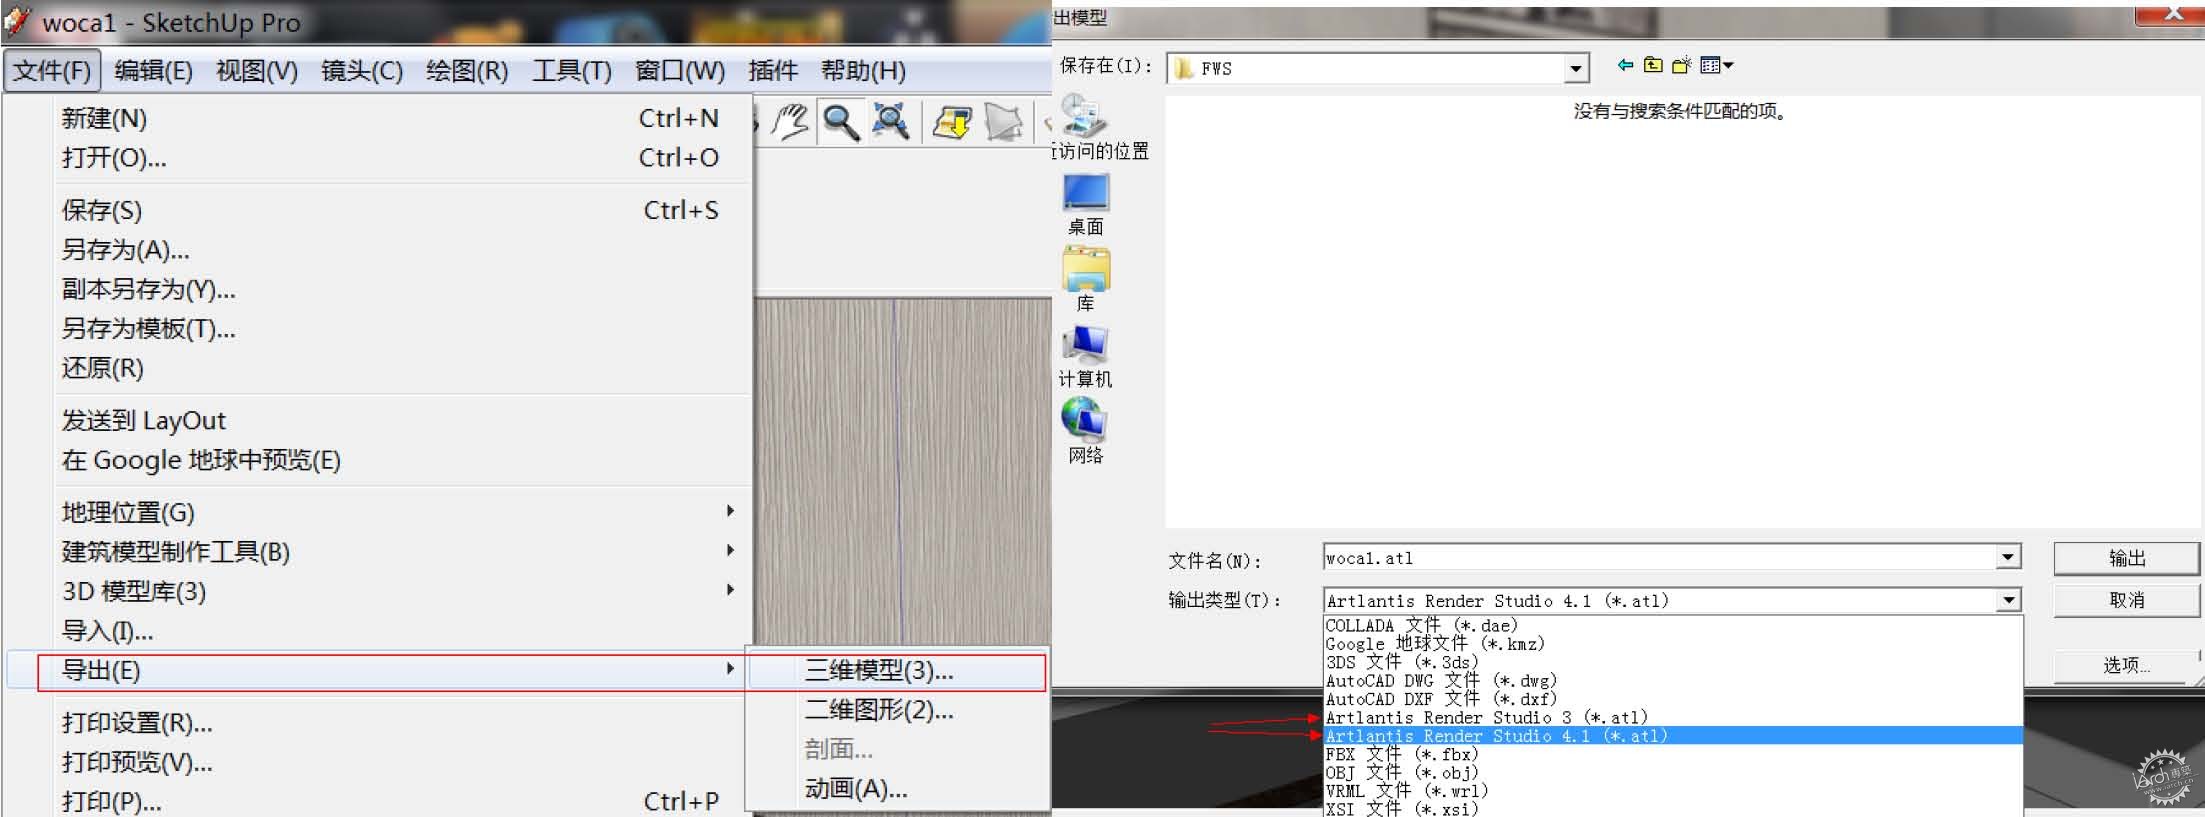Open the 窗口(W) menu
The width and height of the screenshot is (2205, 817).
(679, 71)
